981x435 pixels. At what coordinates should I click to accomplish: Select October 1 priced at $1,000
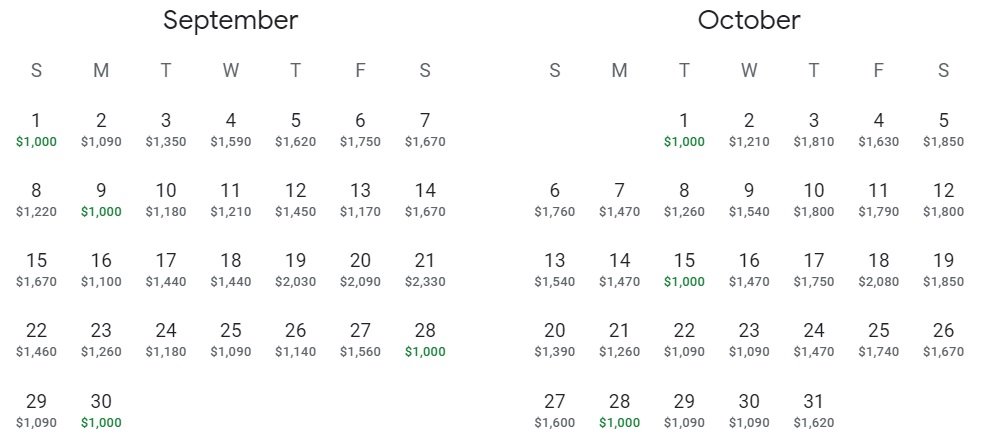click(684, 130)
